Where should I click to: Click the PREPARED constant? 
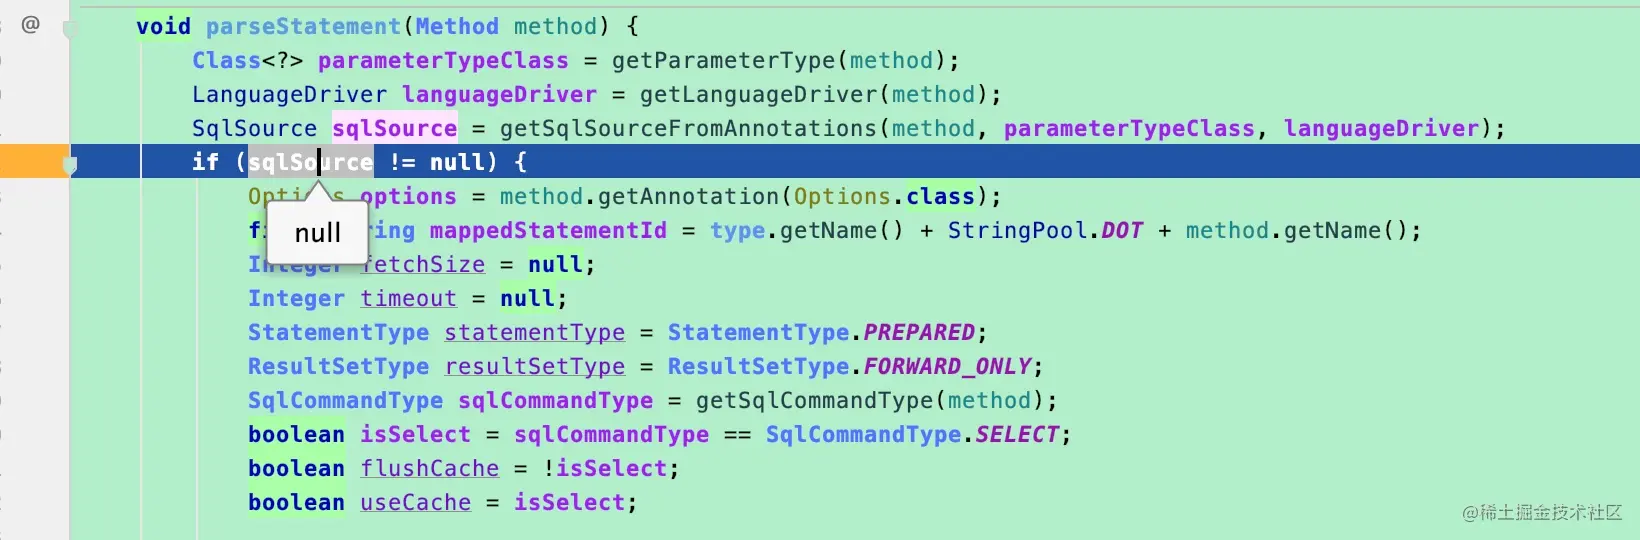919,332
